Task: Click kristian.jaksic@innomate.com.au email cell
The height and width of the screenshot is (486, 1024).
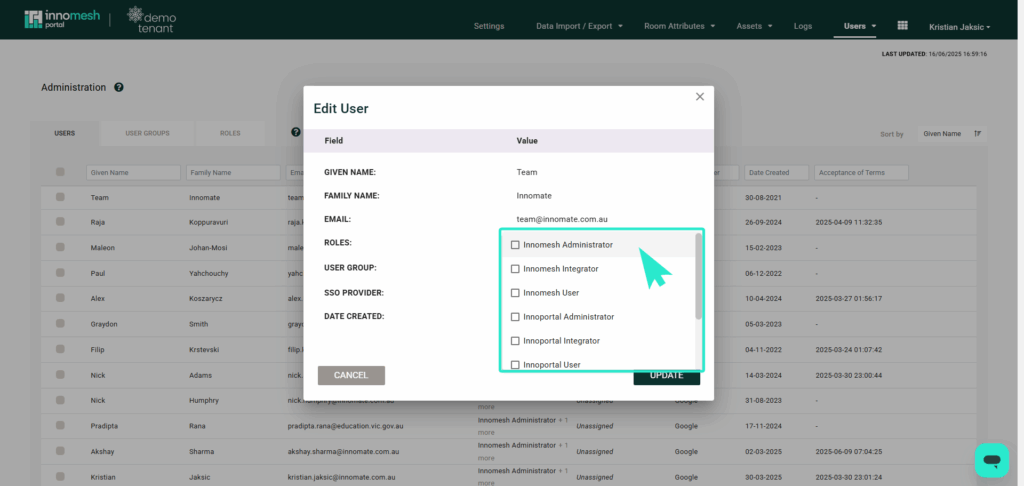Action: coord(344,477)
